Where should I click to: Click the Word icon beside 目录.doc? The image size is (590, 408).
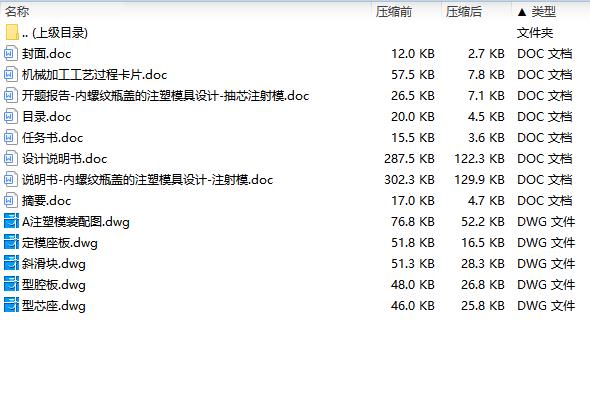pos(11,117)
